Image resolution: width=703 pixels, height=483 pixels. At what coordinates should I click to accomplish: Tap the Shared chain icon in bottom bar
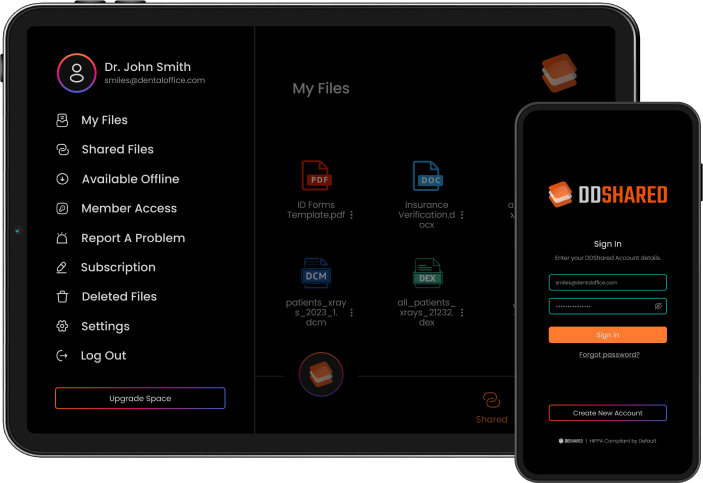click(x=491, y=400)
